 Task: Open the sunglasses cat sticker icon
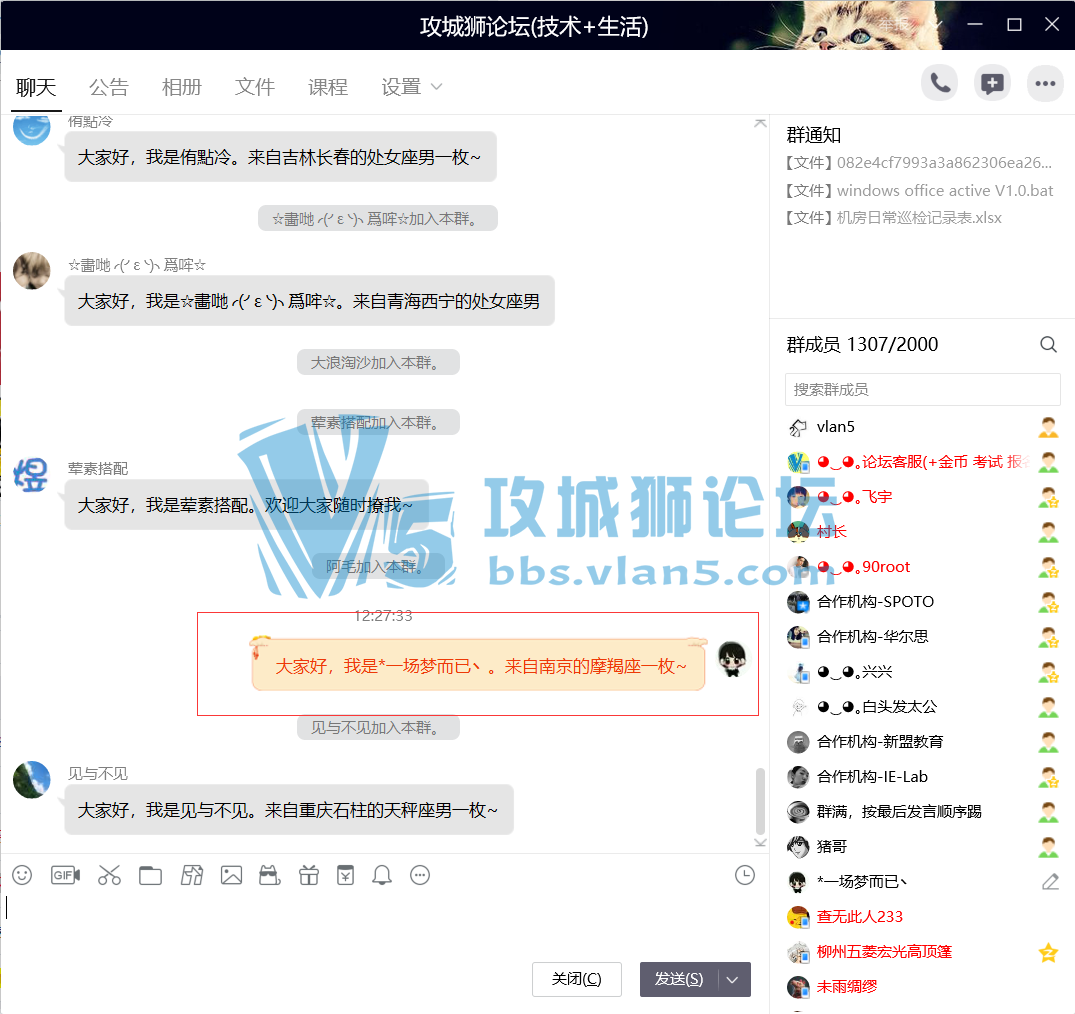point(269,875)
